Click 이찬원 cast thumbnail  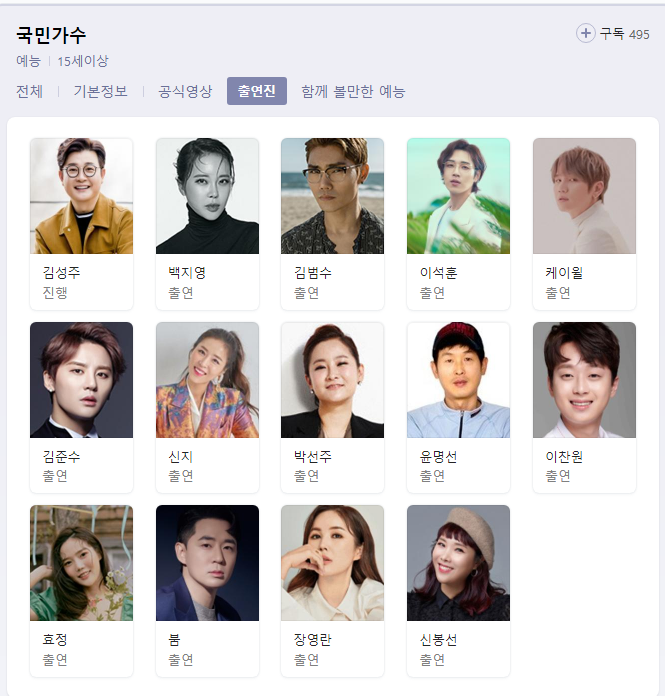pyautogui.click(x=584, y=380)
